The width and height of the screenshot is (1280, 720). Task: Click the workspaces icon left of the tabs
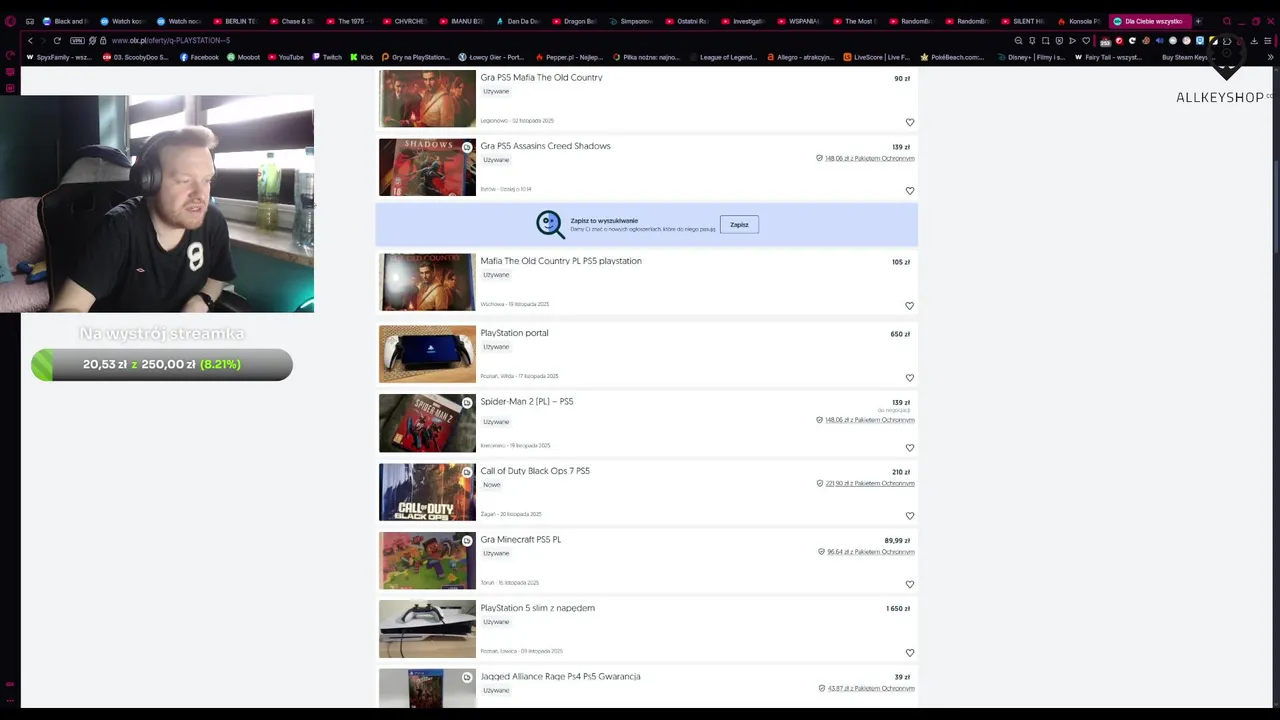click(30, 21)
